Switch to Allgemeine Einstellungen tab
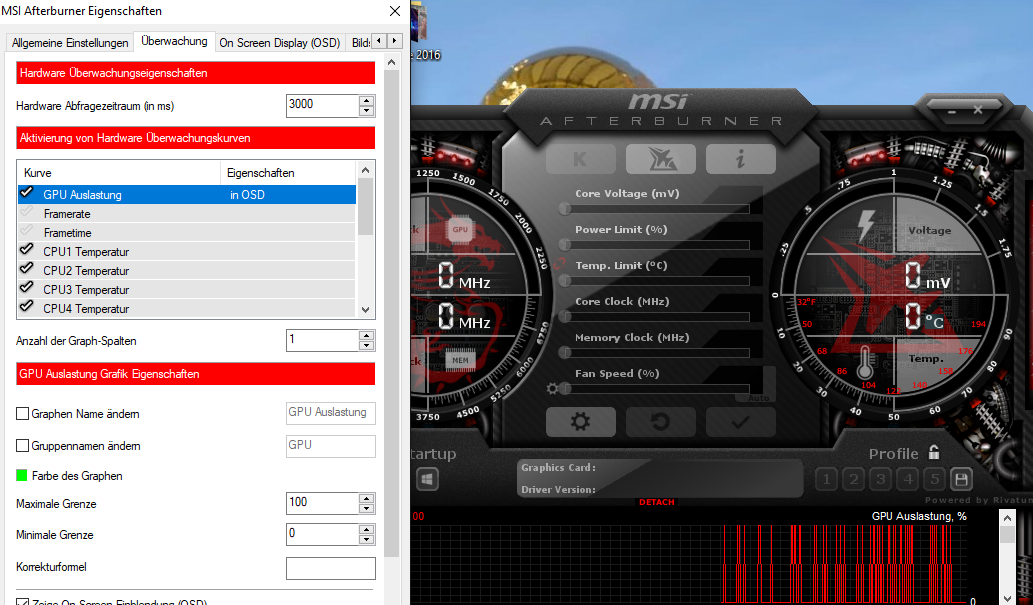1033x605 pixels. coord(70,43)
